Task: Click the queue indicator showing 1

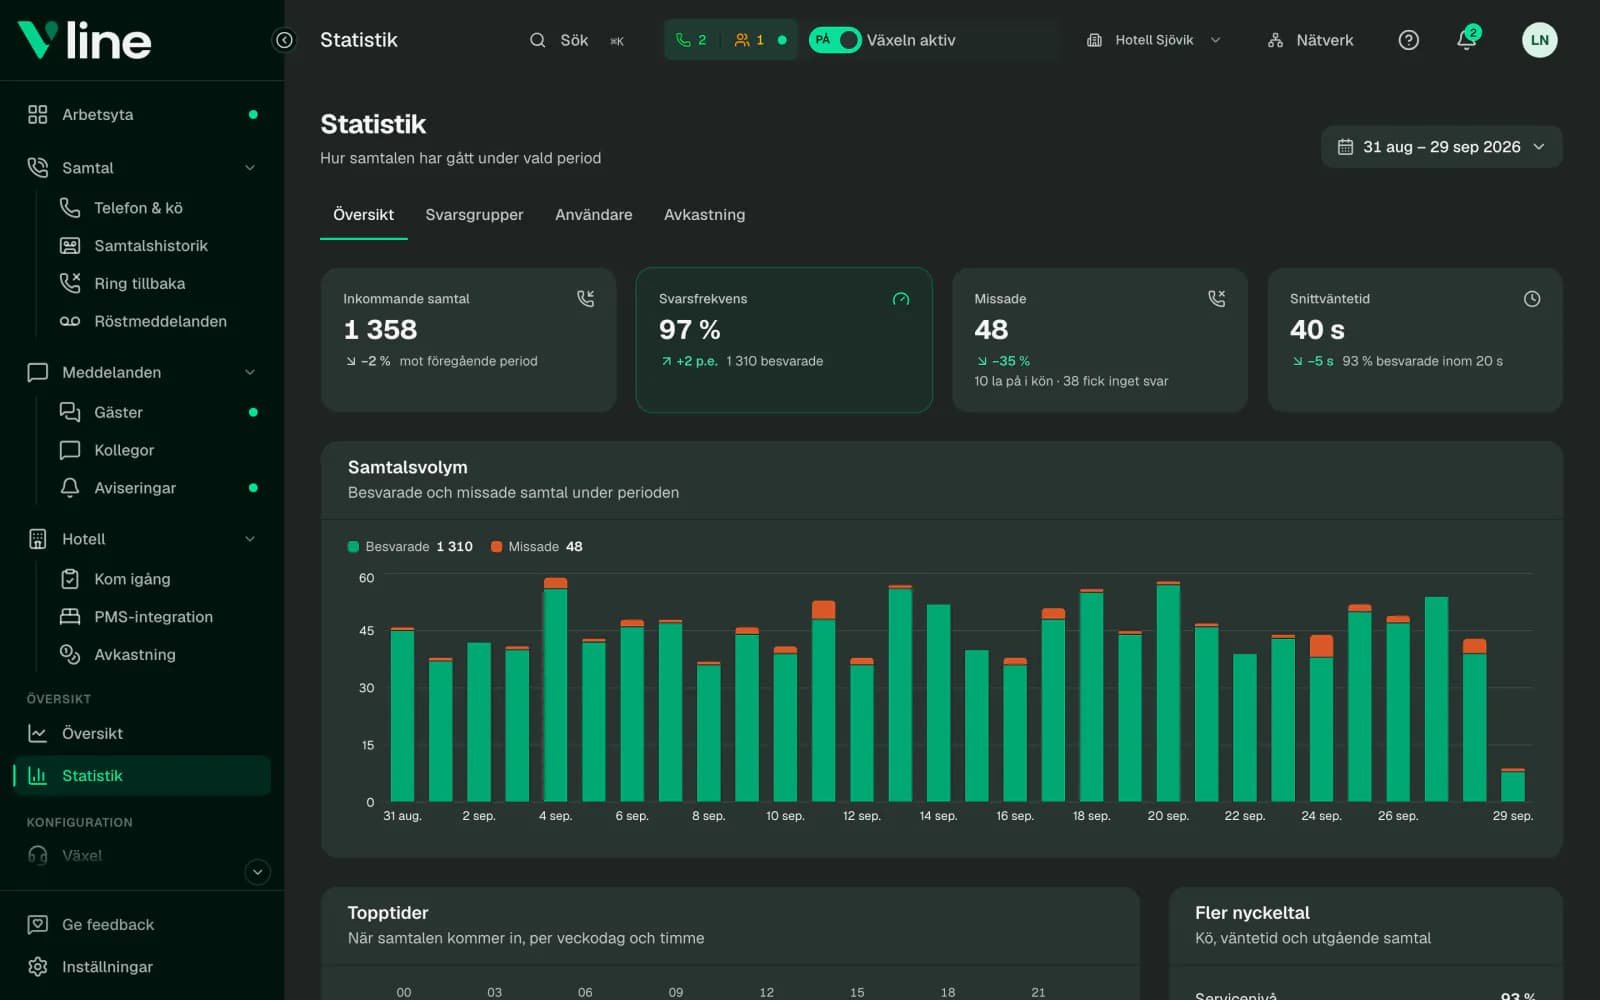Action: 749,40
